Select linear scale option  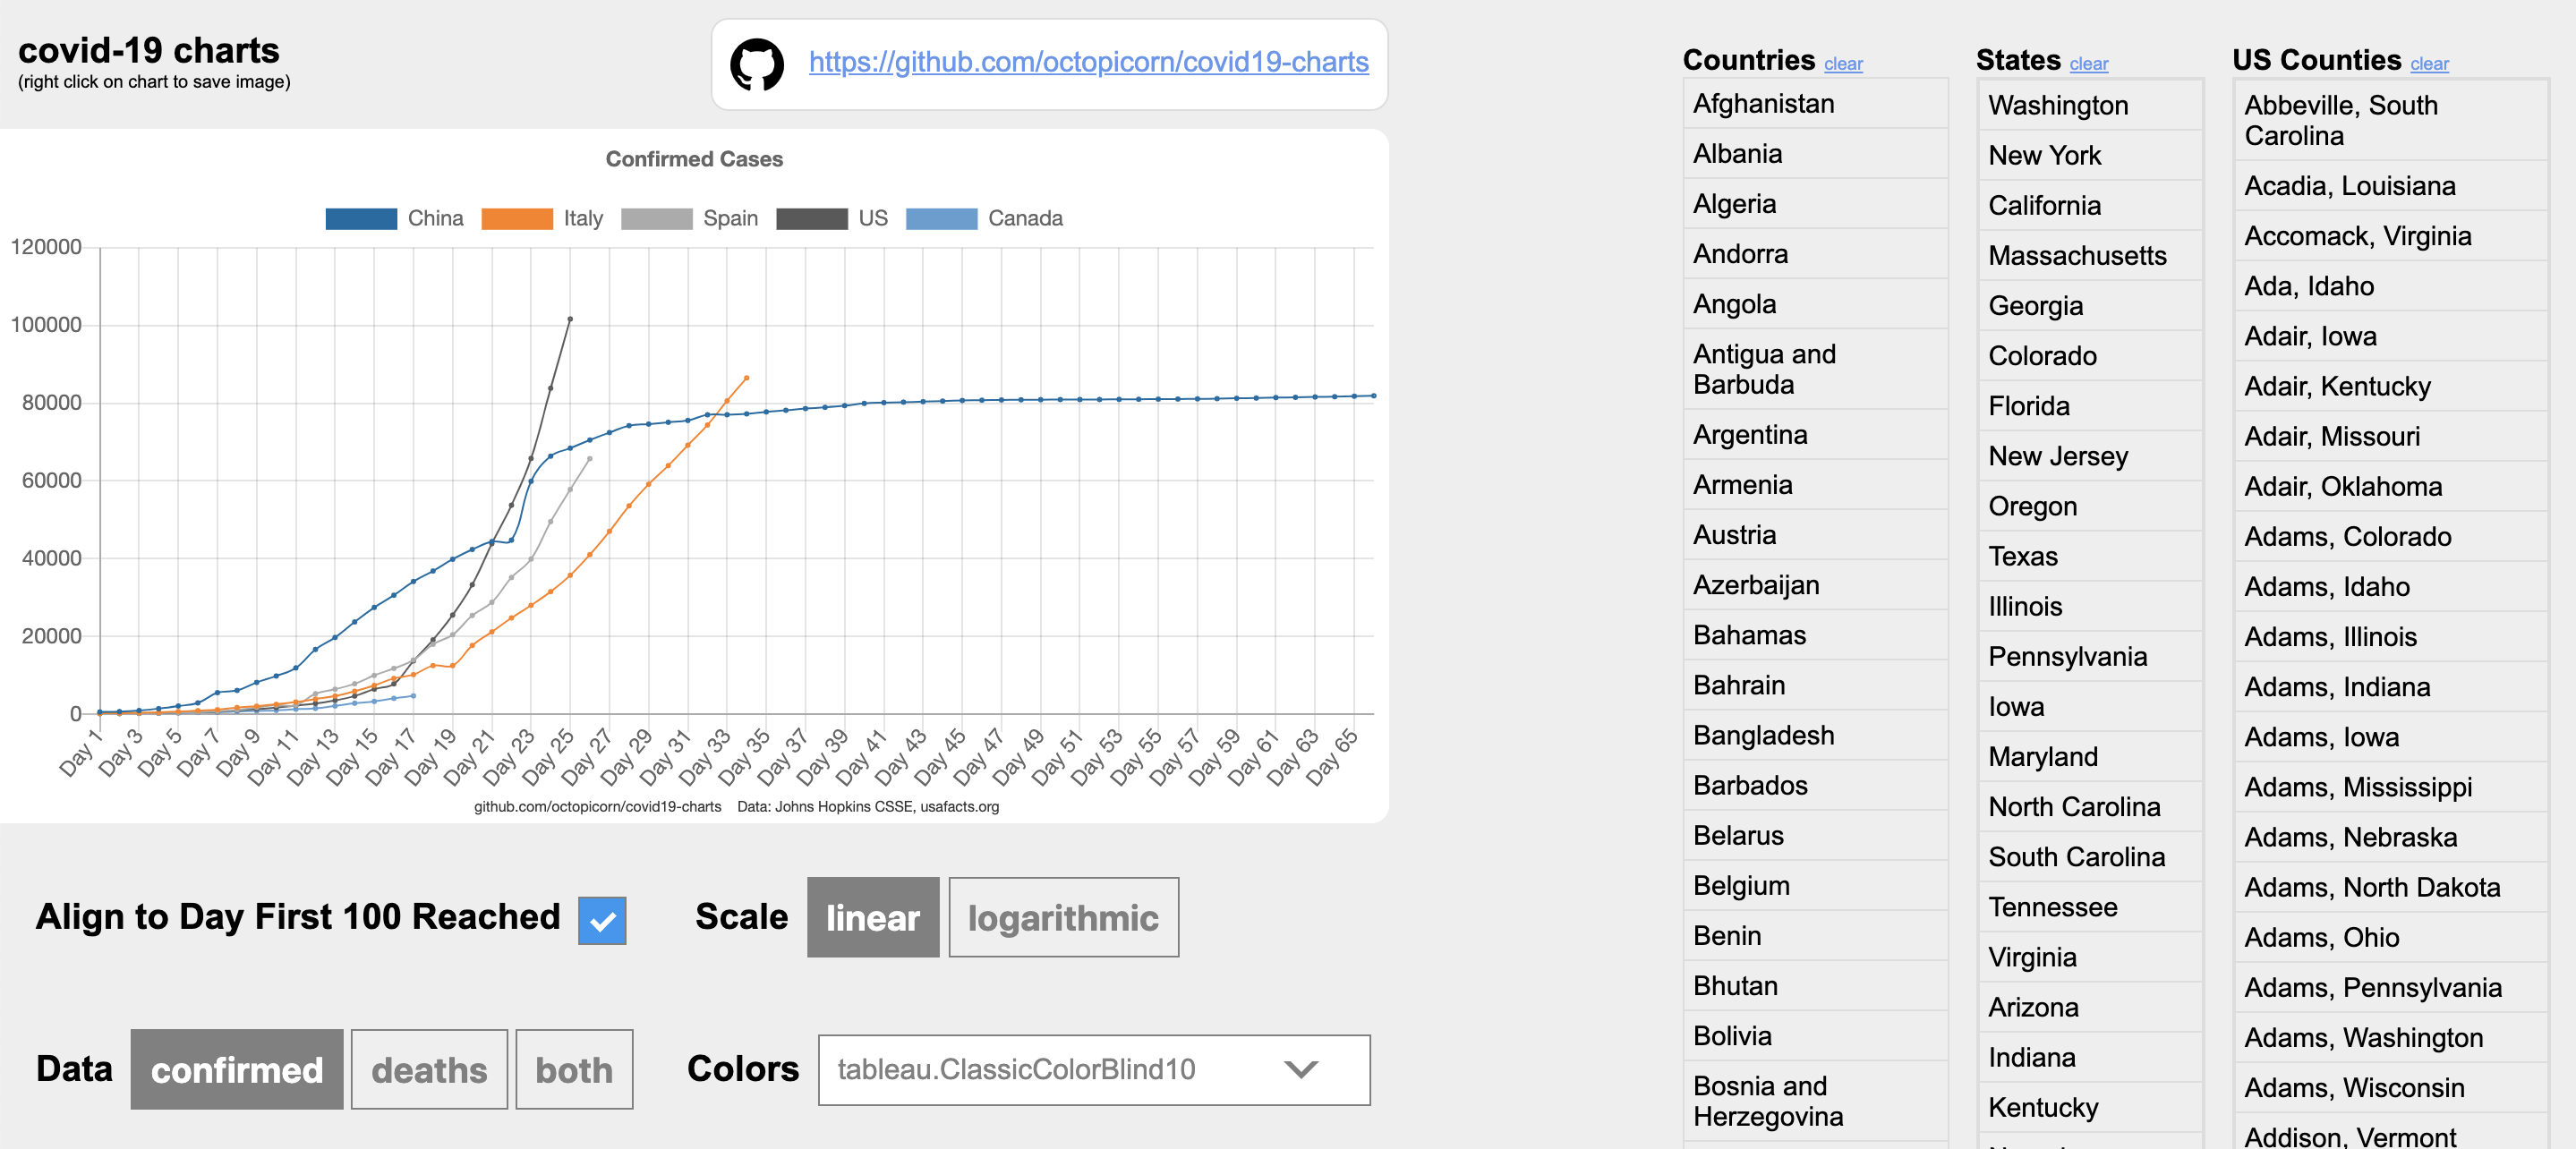point(872,917)
